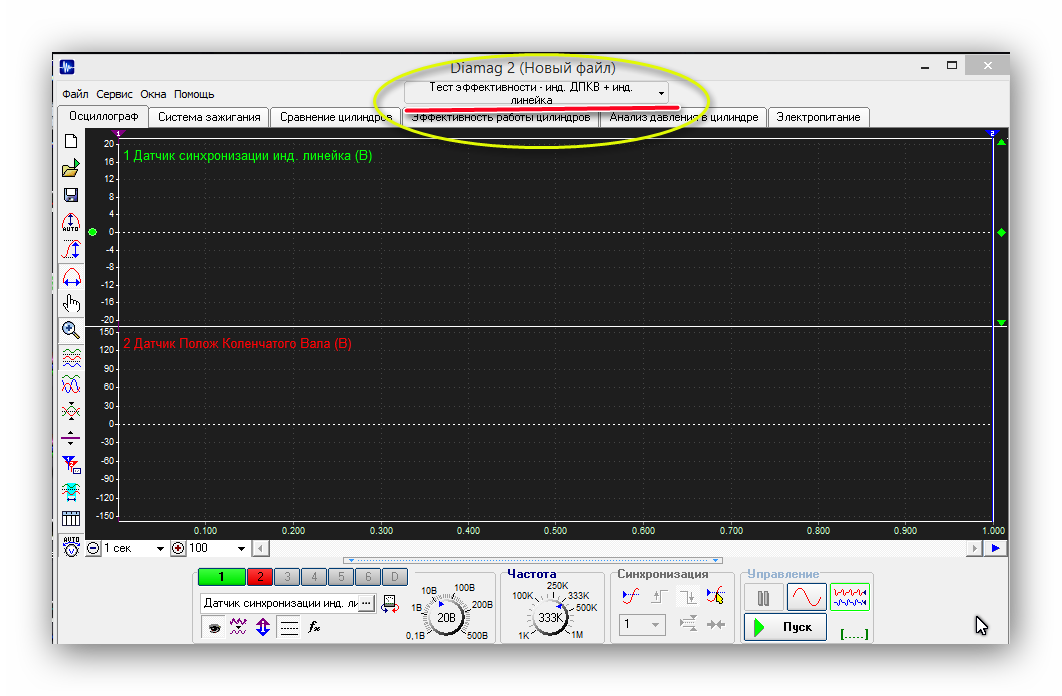Open the sync channel '1' dropdown
The image size is (1062, 696).
tap(642, 624)
